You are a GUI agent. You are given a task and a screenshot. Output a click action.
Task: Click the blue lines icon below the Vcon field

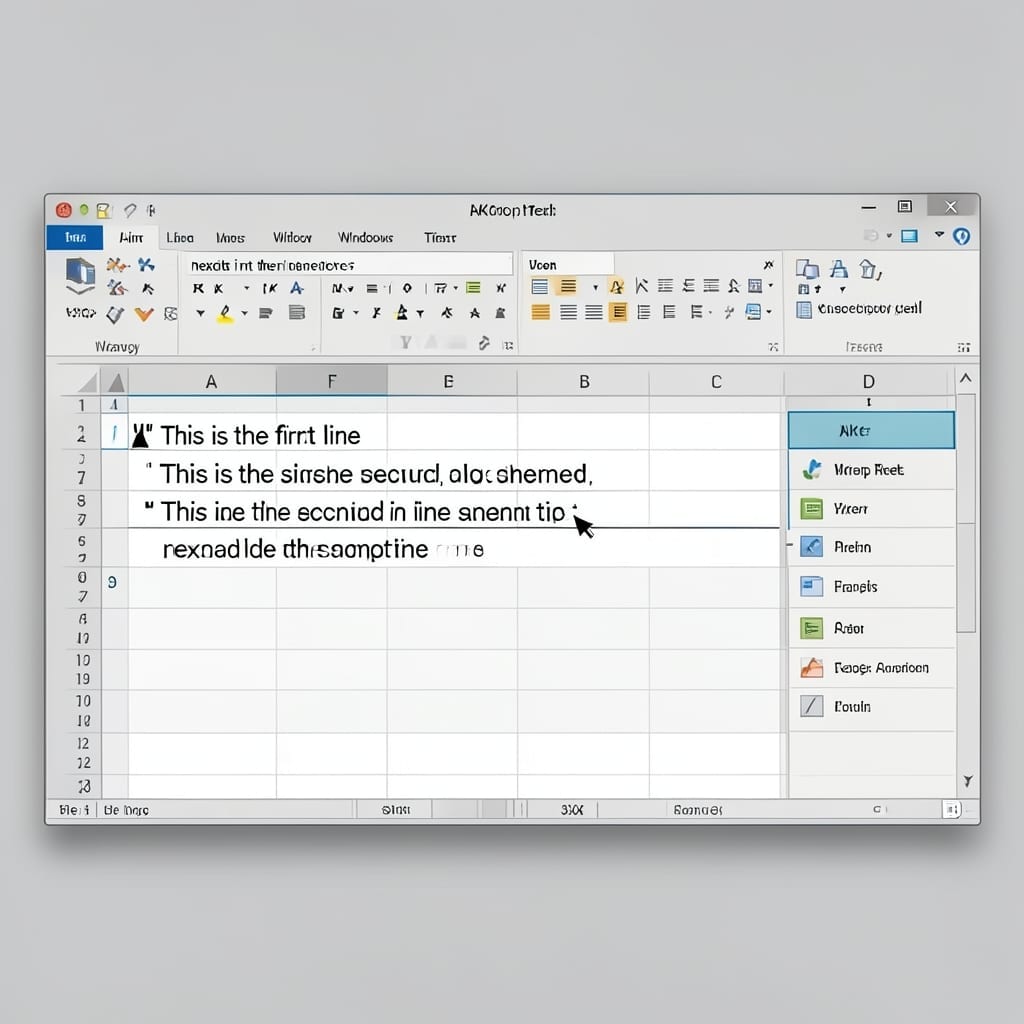click(x=539, y=287)
